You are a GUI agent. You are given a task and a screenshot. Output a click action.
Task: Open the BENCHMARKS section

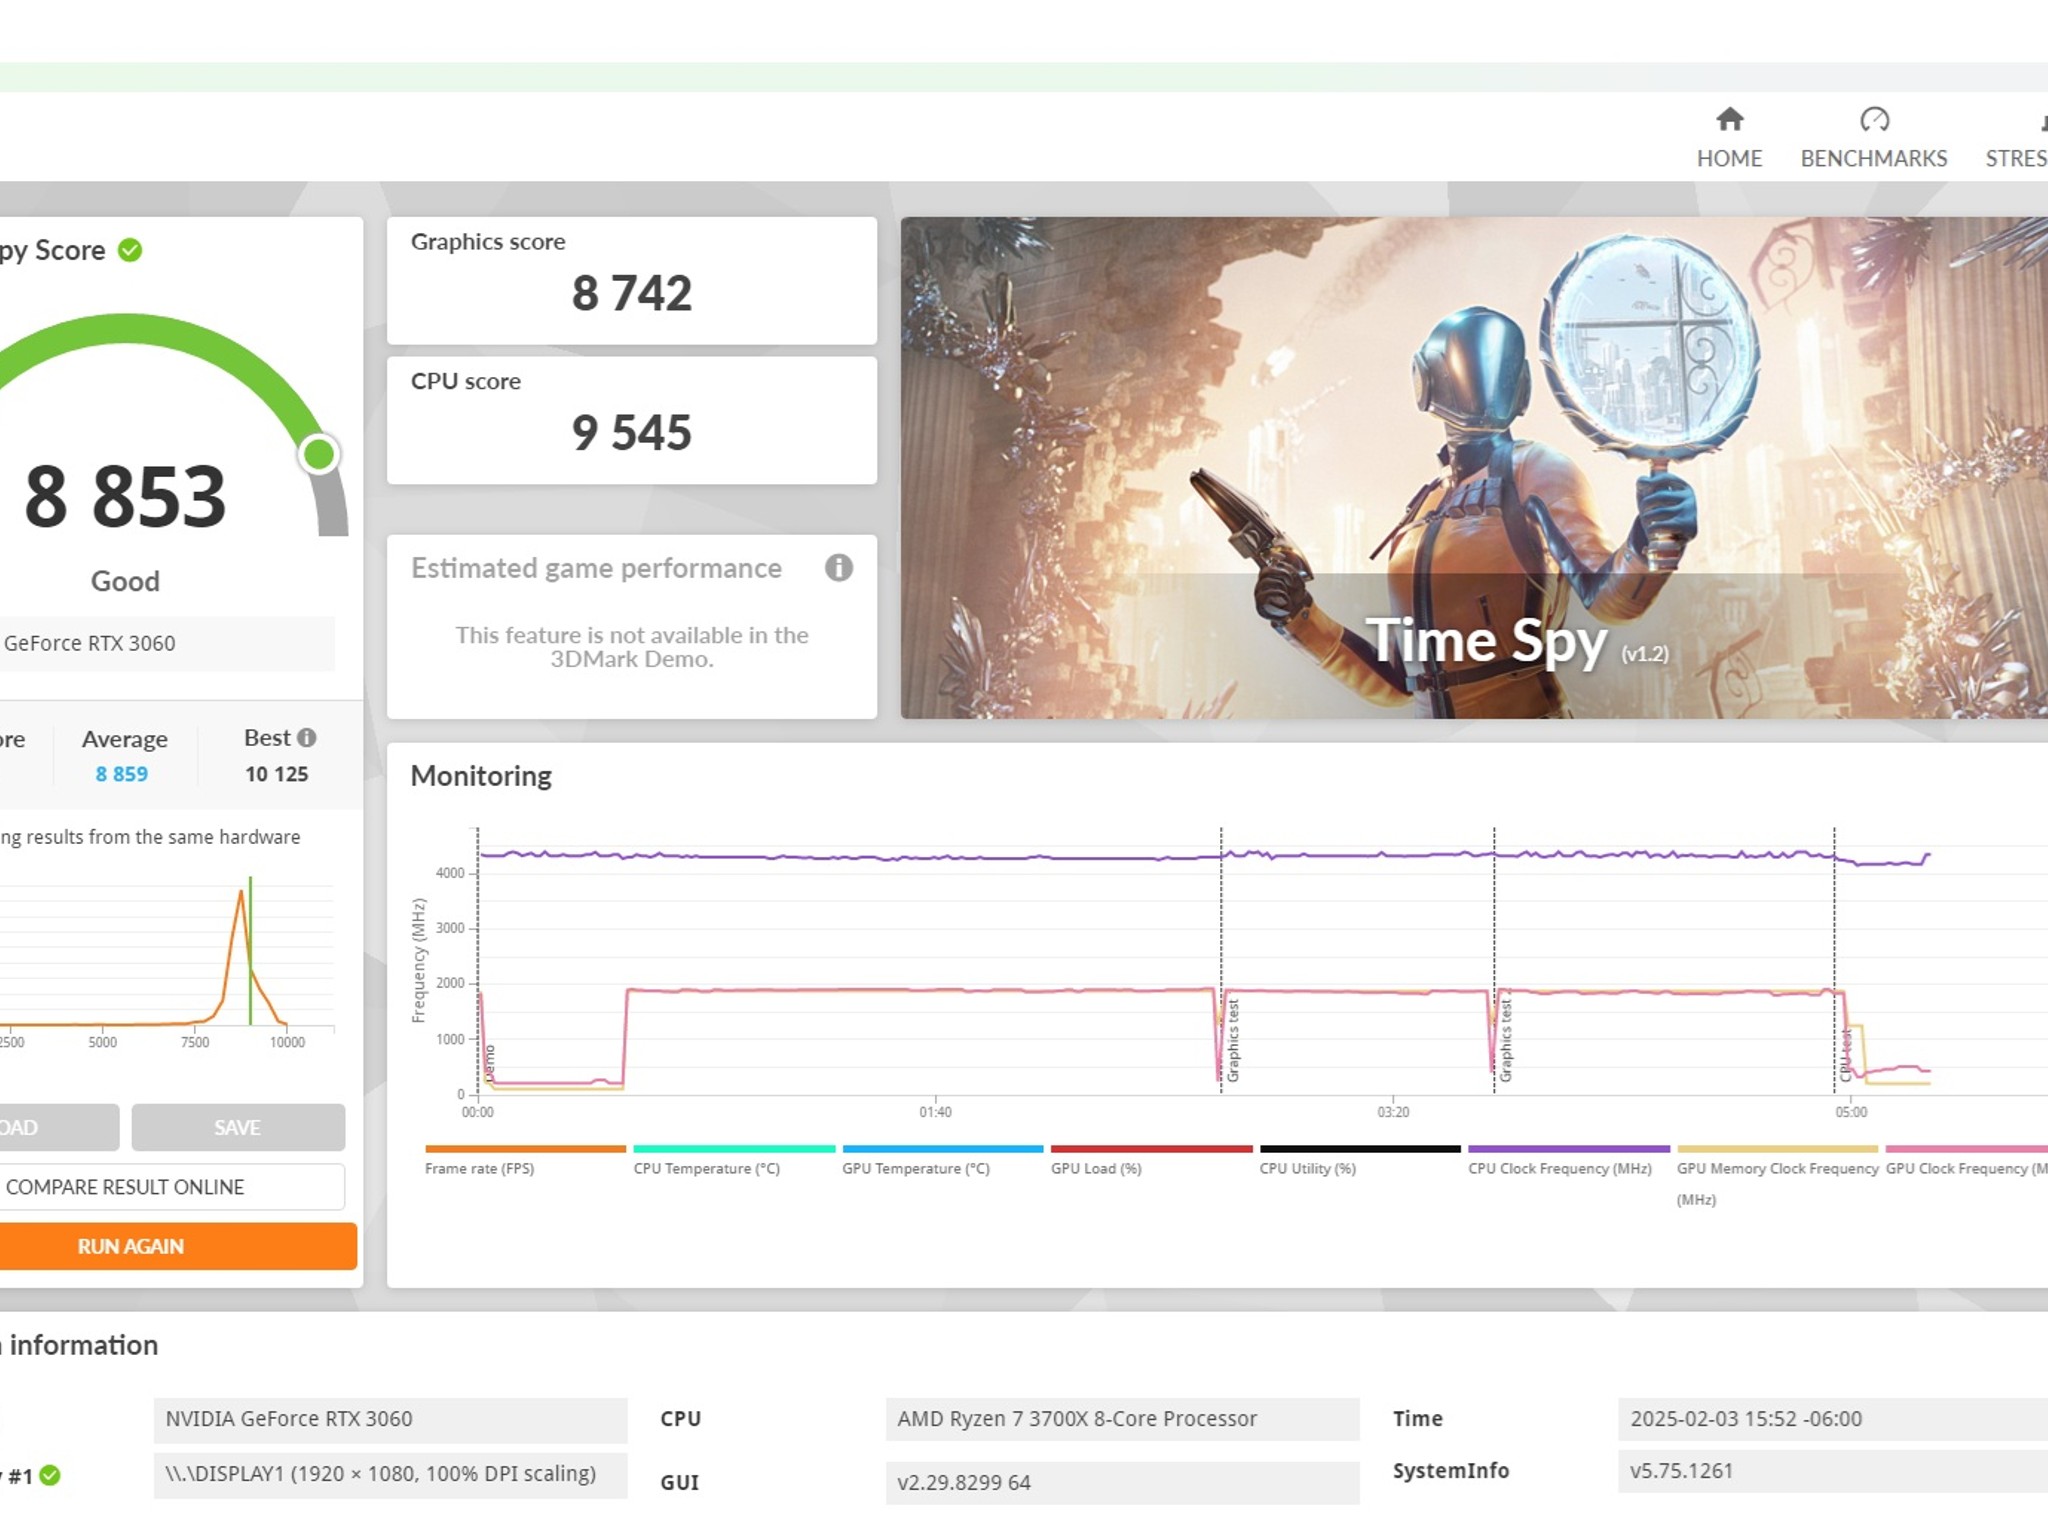click(x=1873, y=138)
